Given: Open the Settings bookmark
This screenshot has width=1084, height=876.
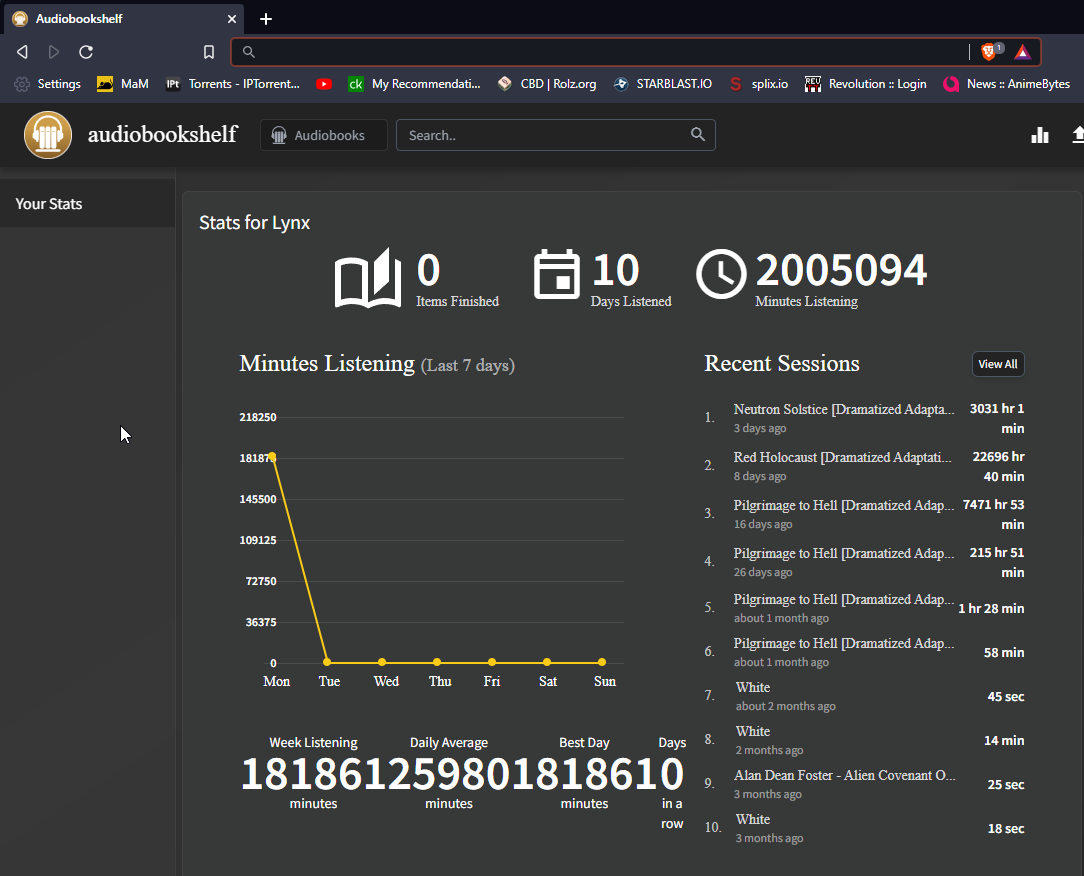Looking at the screenshot, I should 48,84.
